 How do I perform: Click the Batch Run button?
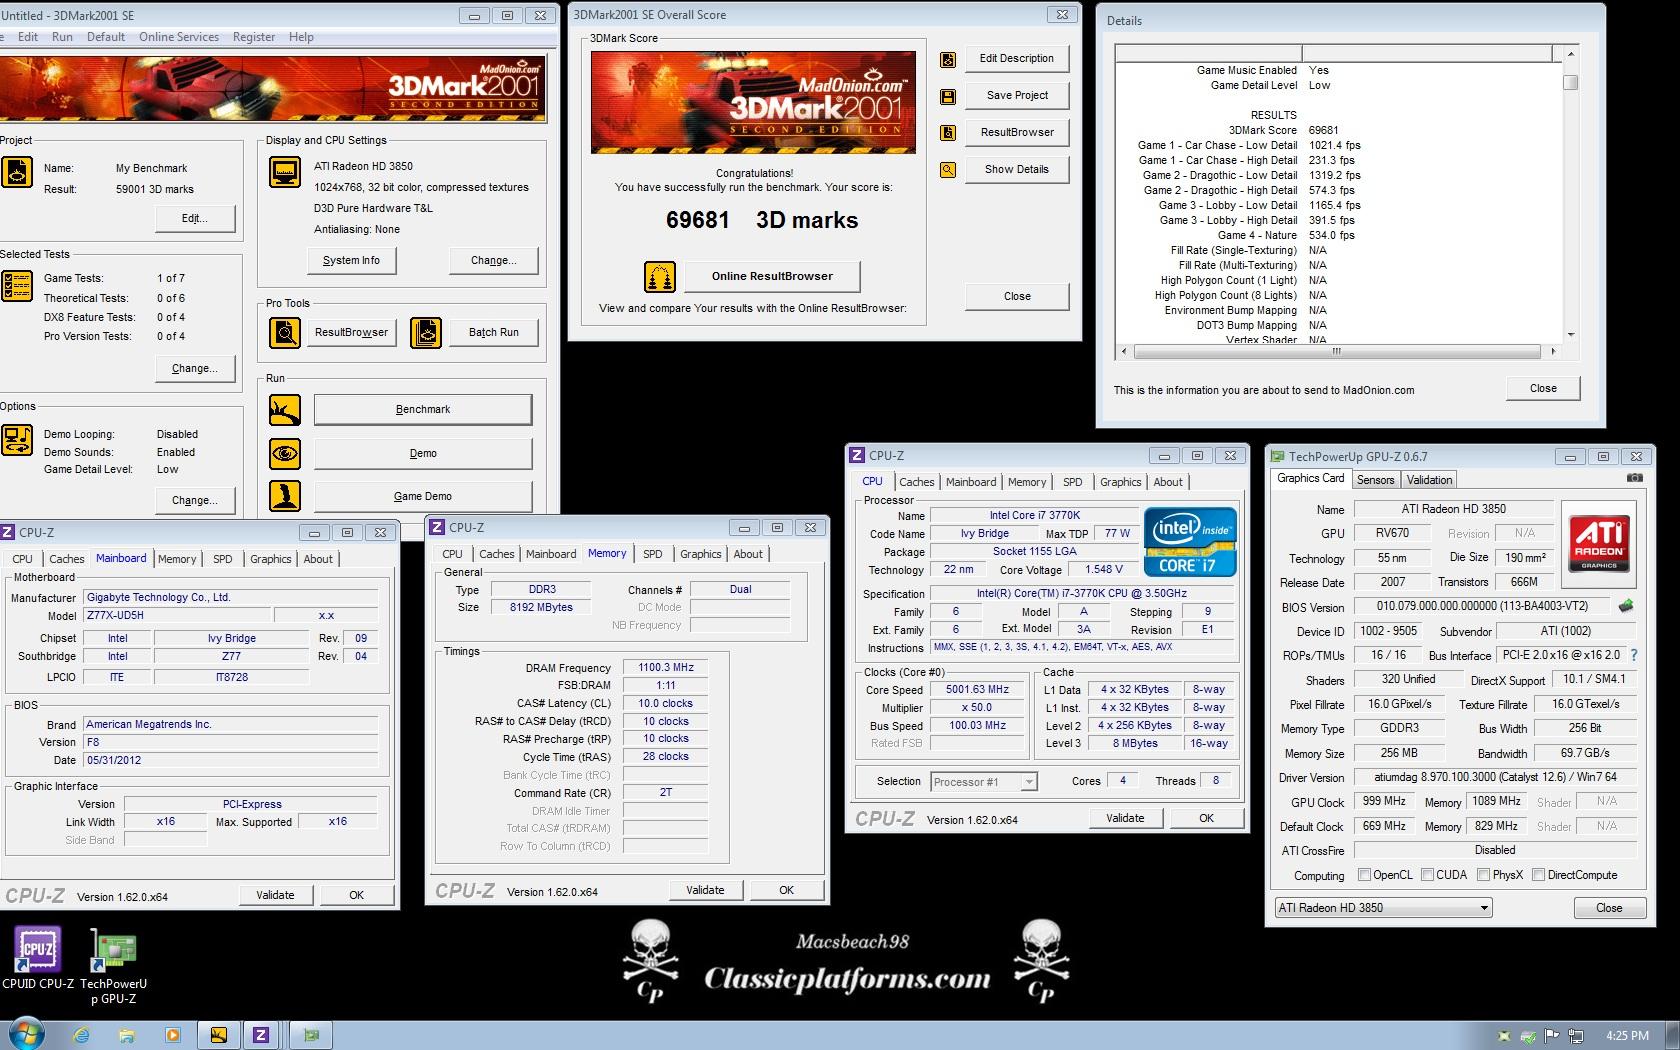(x=494, y=332)
